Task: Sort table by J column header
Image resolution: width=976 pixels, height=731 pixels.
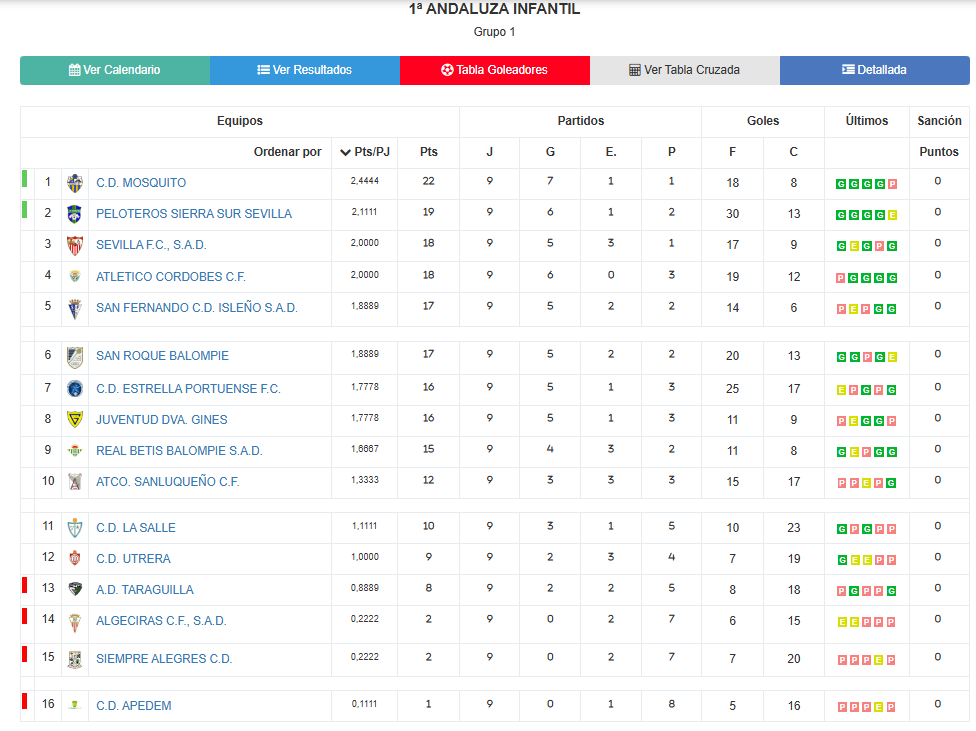Action: click(x=489, y=153)
